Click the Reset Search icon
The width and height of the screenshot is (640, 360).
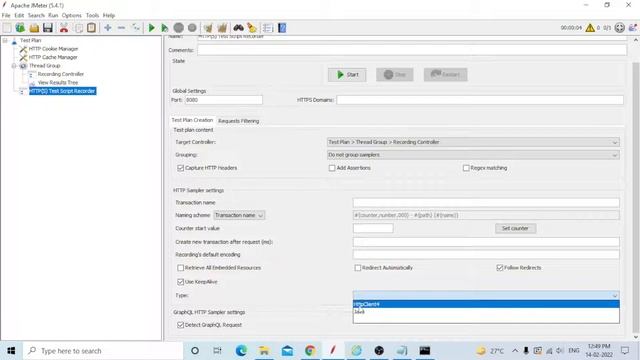point(252,28)
